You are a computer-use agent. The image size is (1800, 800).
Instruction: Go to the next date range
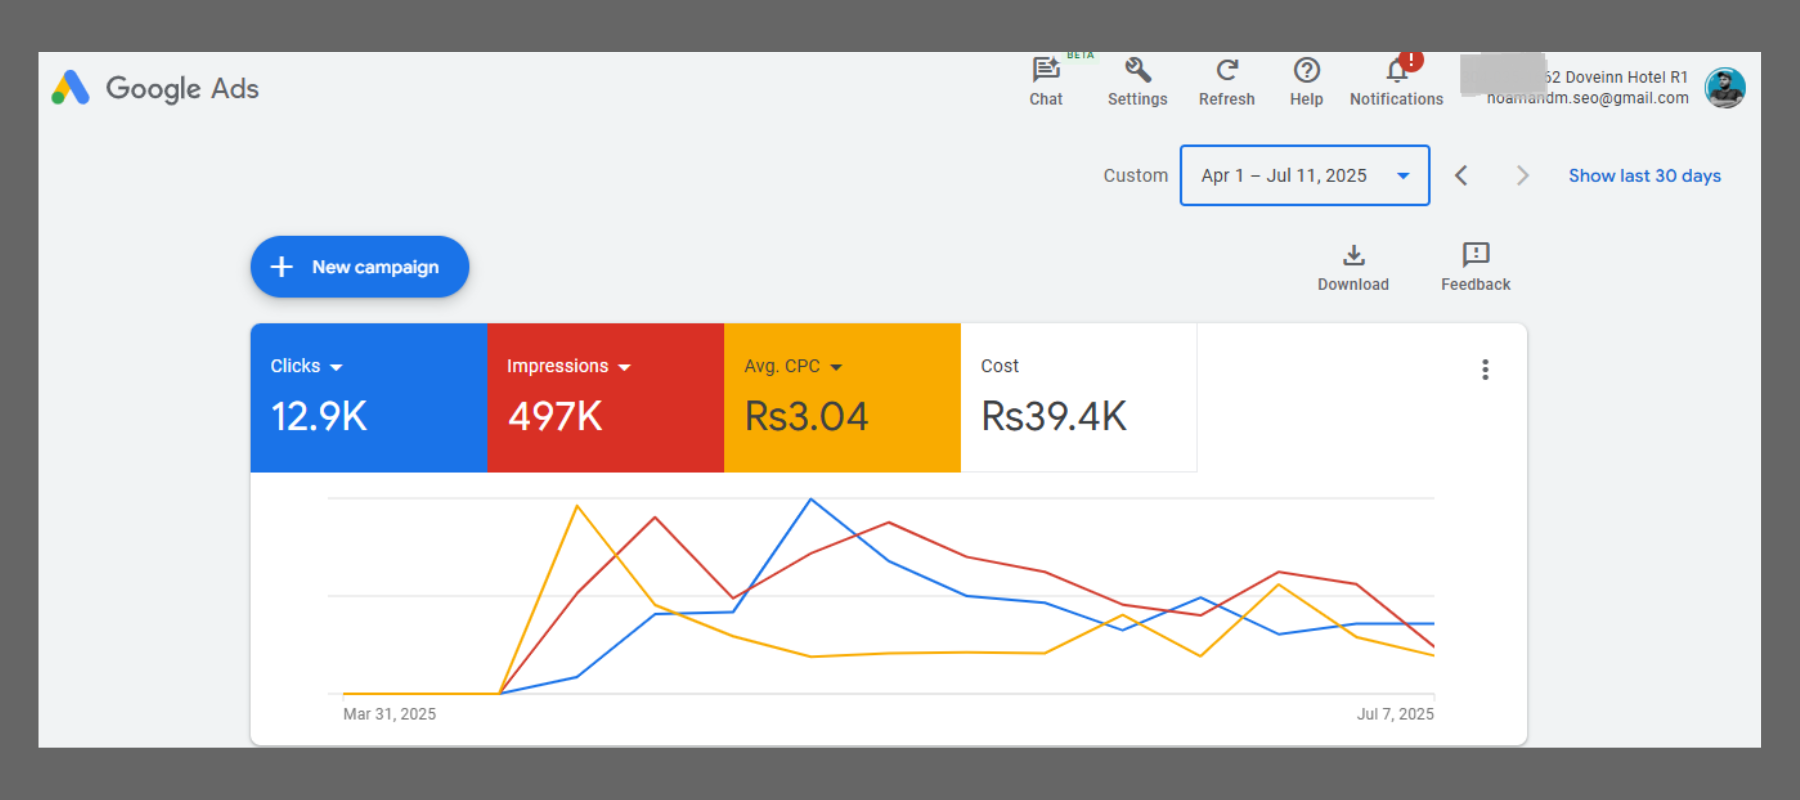1522,176
